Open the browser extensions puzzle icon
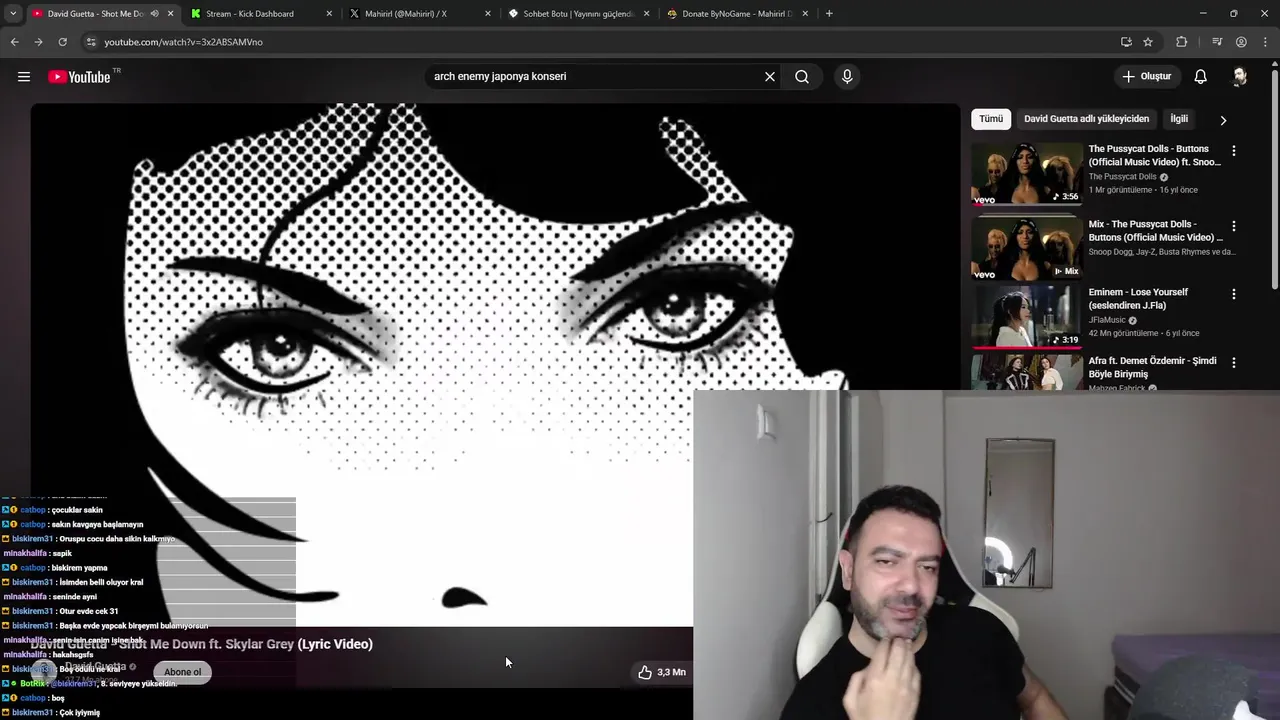Image resolution: width=1280 pixels, height=720 pixels. 1182,42
